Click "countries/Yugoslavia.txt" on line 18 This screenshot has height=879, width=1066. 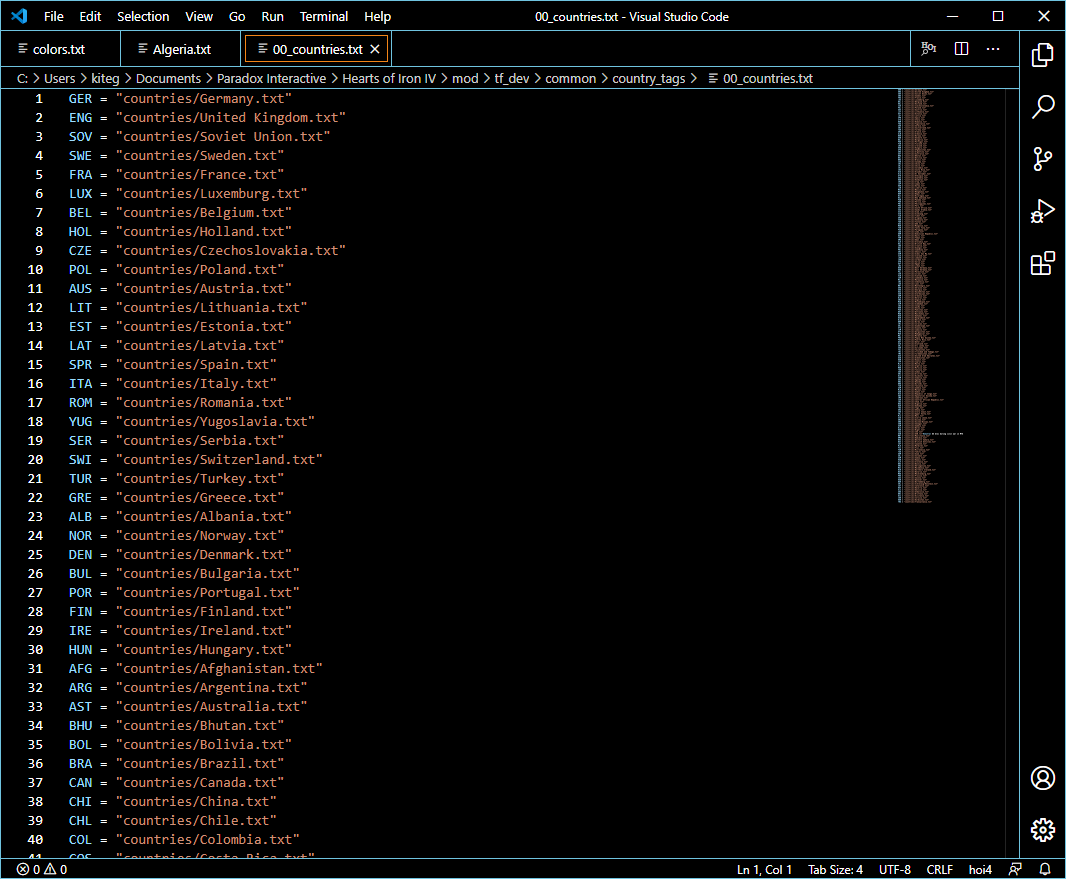pyautogui.click(x=215, y=421)
